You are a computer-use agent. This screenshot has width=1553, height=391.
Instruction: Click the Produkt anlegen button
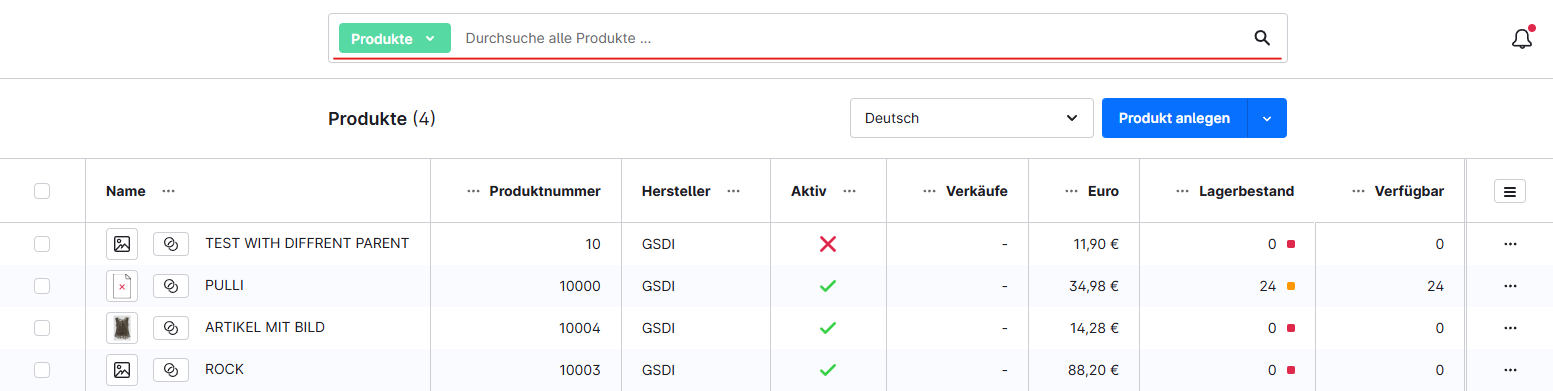pos(1174,118)
